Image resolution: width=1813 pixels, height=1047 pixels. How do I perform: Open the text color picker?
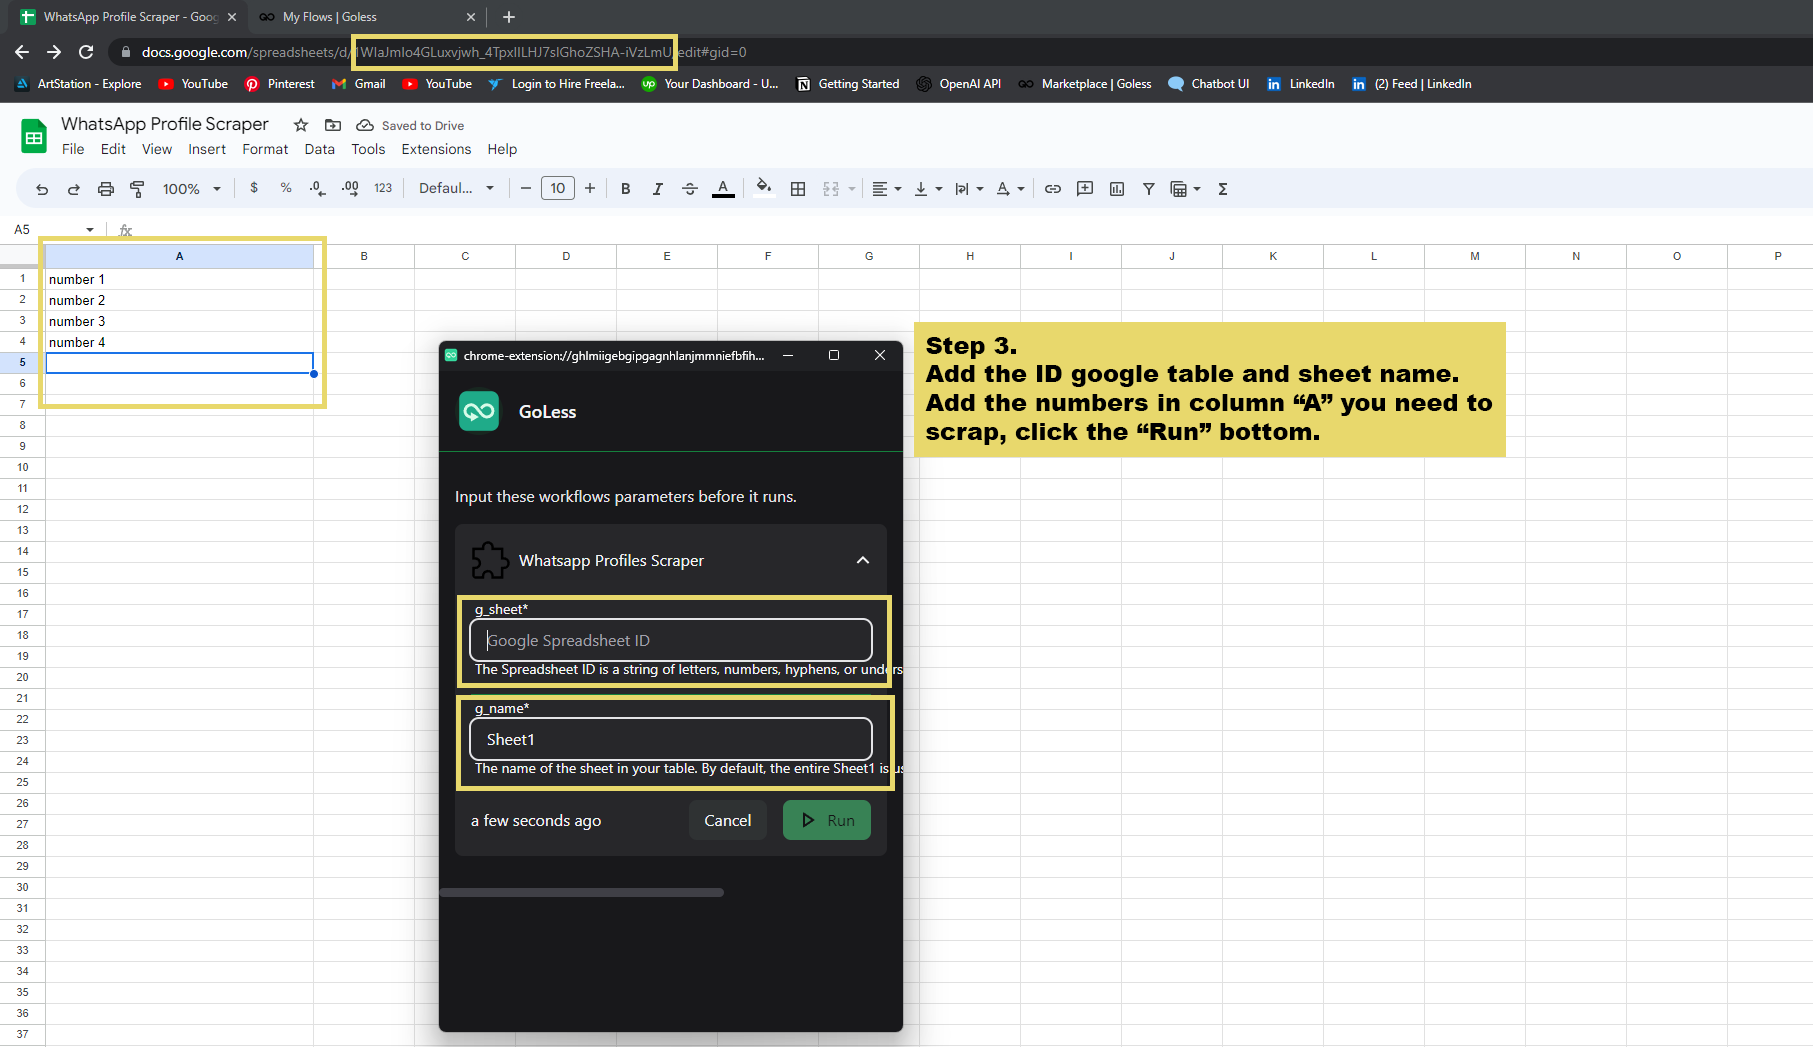tap(723, 189)
